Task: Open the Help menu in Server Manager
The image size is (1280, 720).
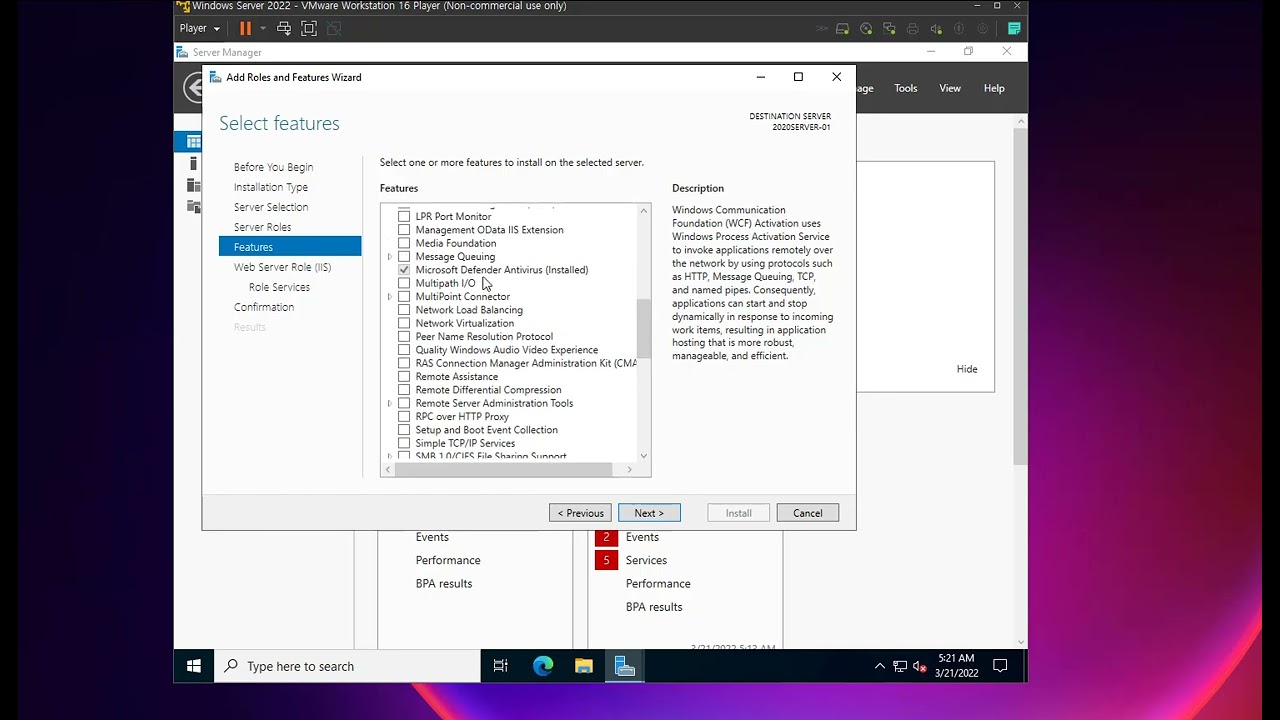Action: [x=994, y=88]
